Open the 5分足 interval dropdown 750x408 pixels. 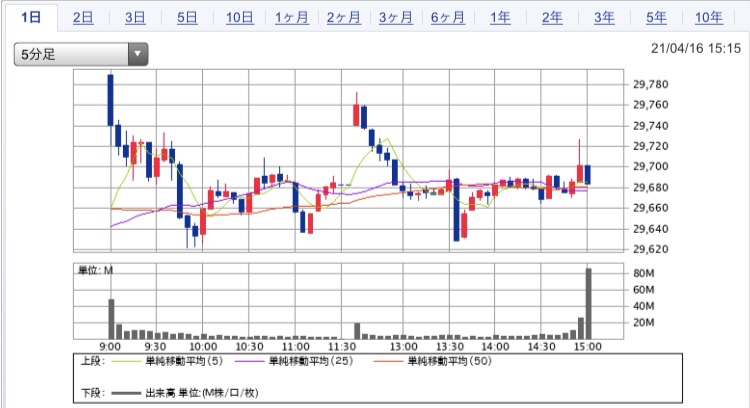(81, 54)
